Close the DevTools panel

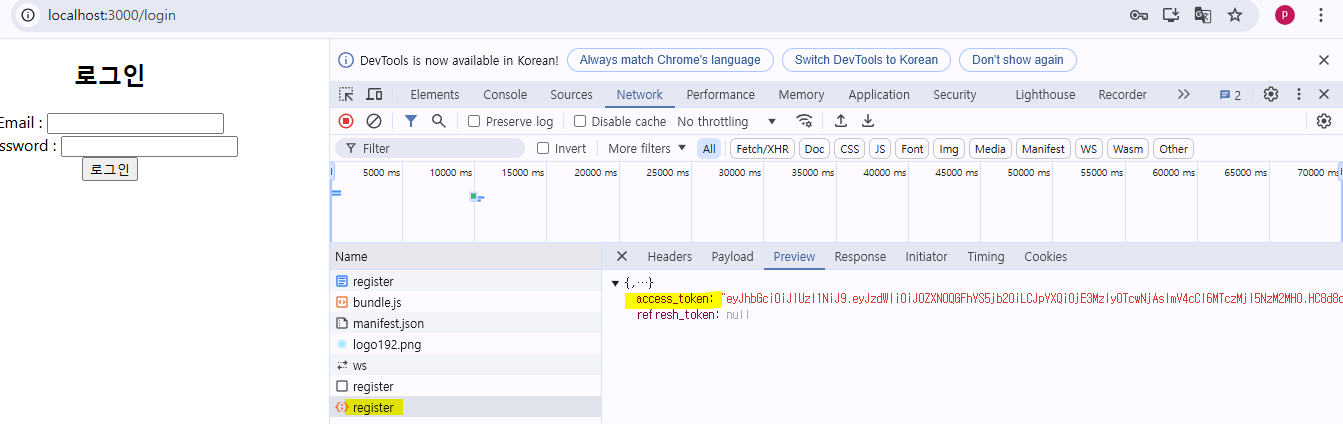click(x=1324, y=94)
